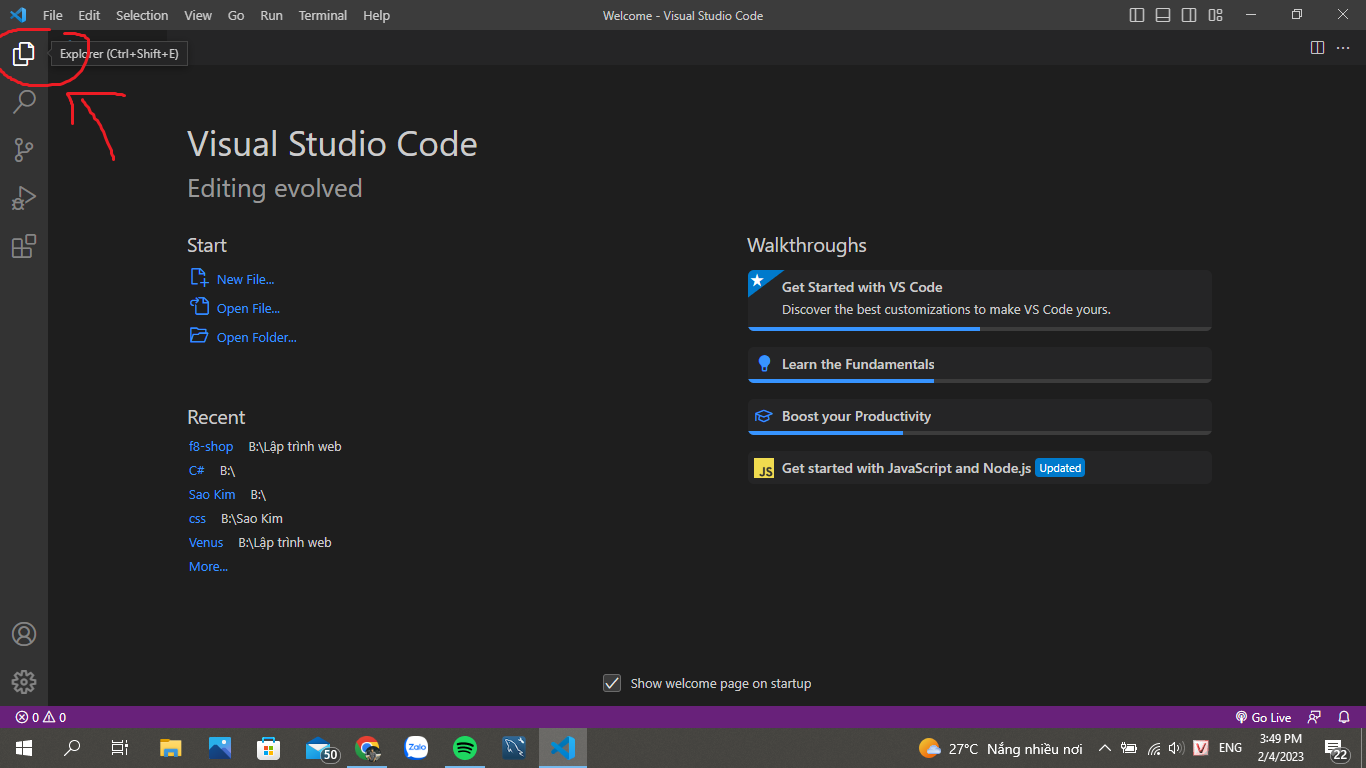Image resolution: width=1366 pixels, height=768 pixels.
Task: Open the Help menu
Action: tap(376, 15)
